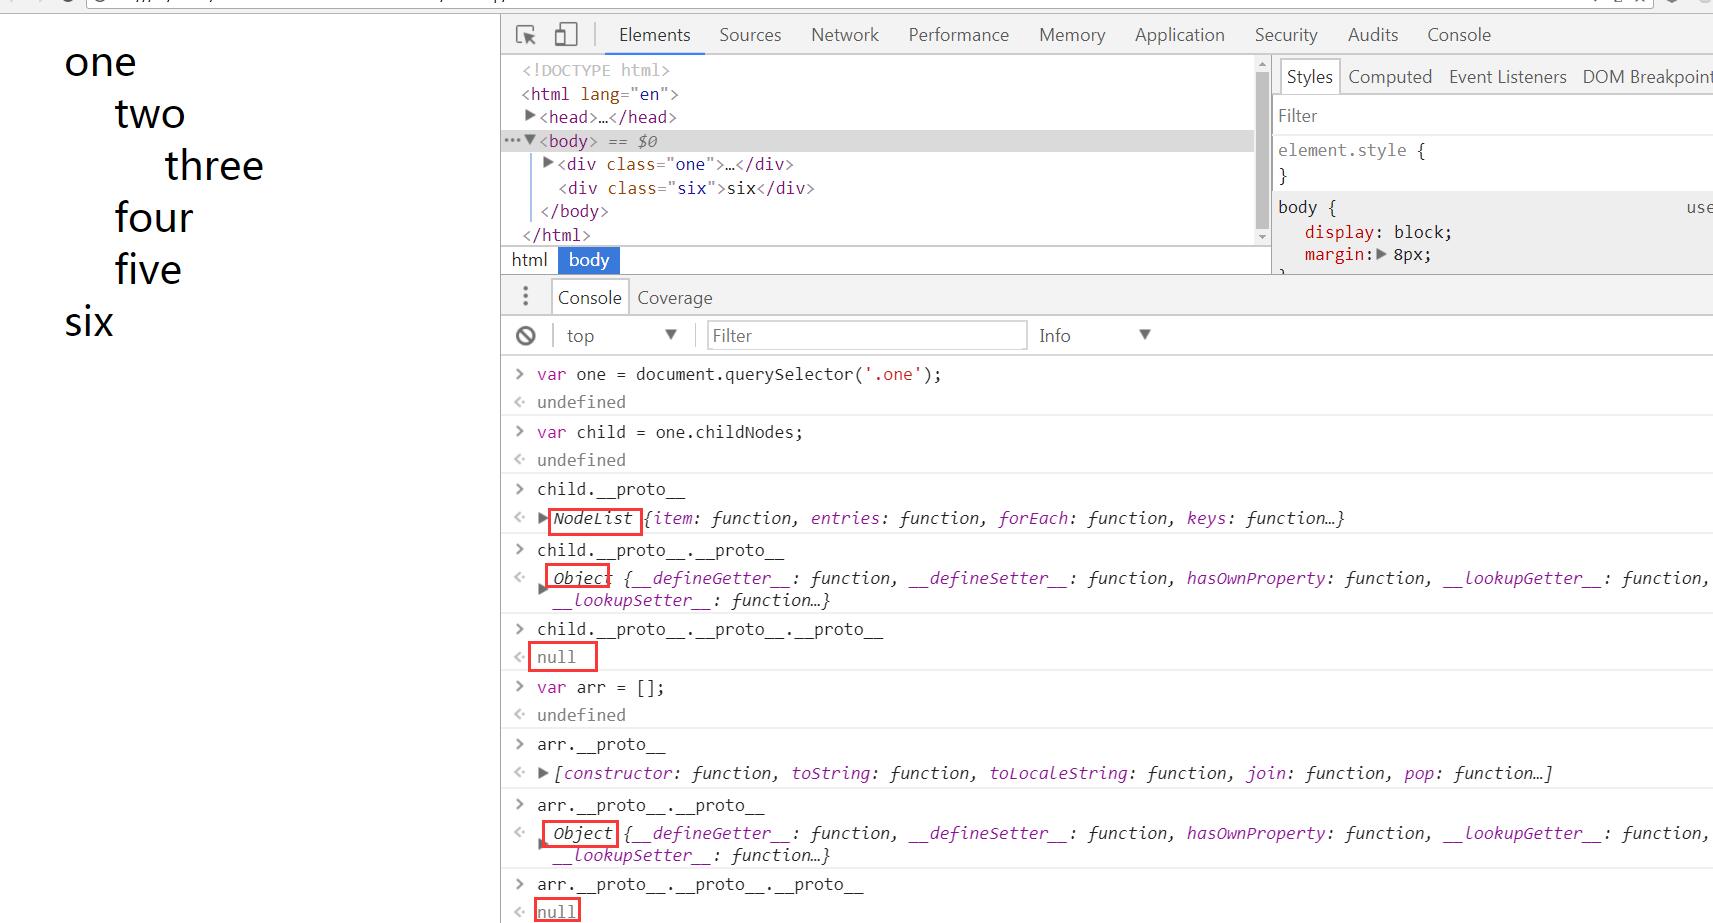The width and height of the screenshot is (1713, 923).
Task: Focus the console Filter input
Action: click(x=867, y=336)
